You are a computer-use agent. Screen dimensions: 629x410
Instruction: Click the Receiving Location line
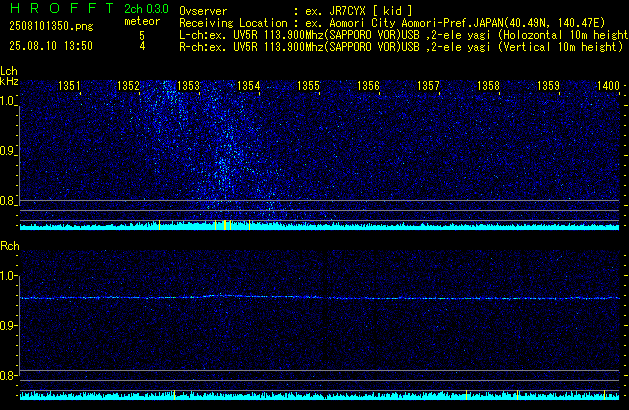(x=392, y=23)
